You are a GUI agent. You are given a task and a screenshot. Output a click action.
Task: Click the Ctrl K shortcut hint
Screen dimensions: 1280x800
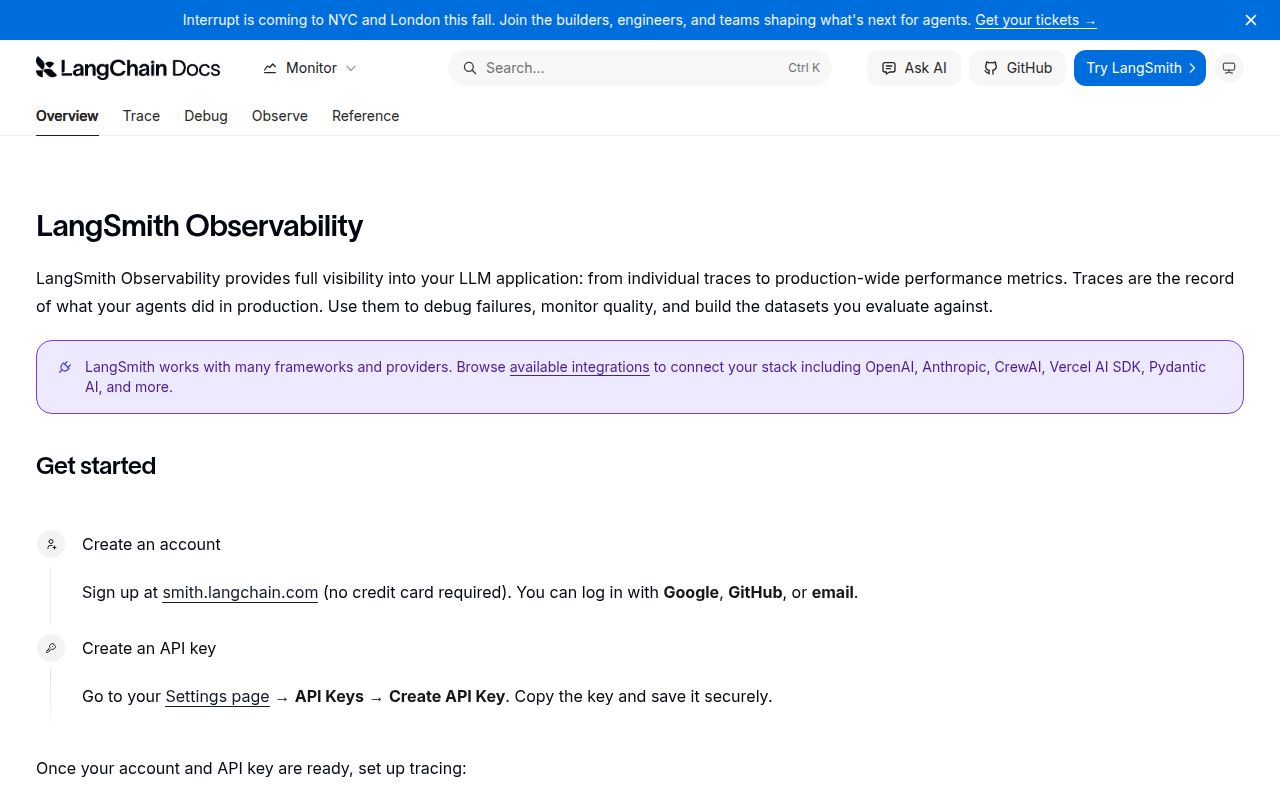pos(804,68)
